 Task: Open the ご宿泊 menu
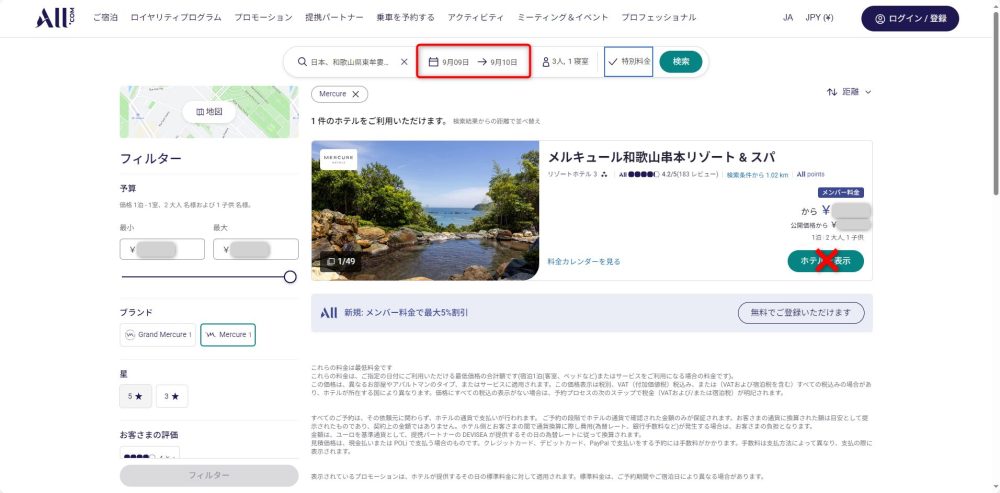click(x=105, y=18)
